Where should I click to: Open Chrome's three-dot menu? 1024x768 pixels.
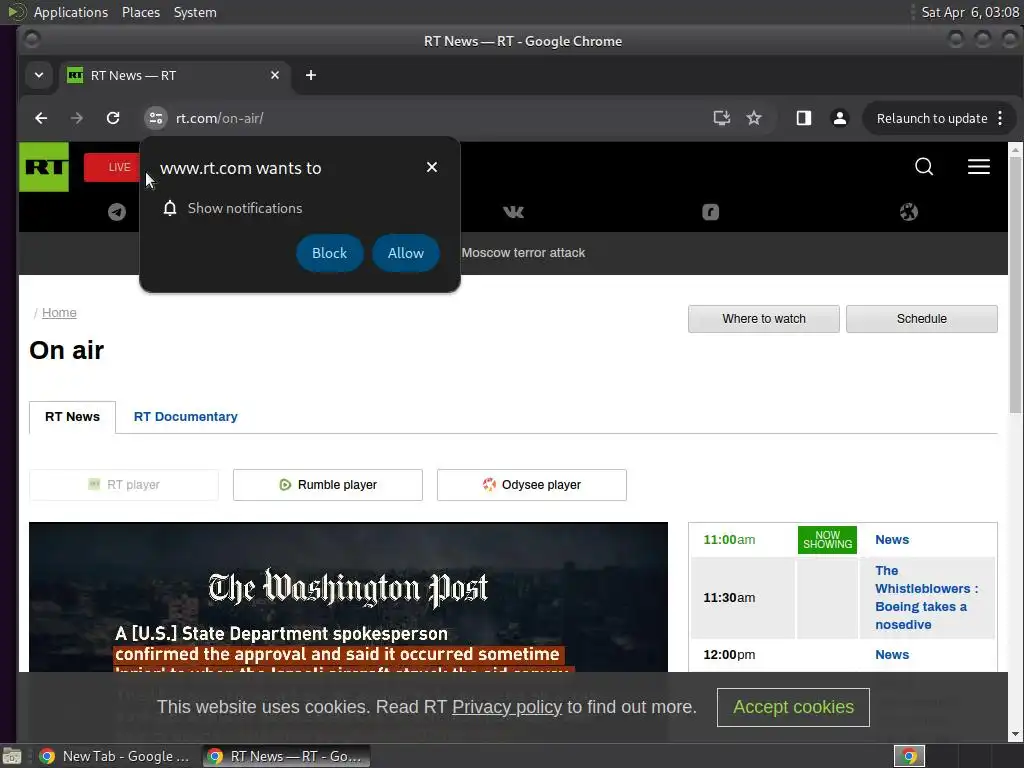[x=1000, y=118]
